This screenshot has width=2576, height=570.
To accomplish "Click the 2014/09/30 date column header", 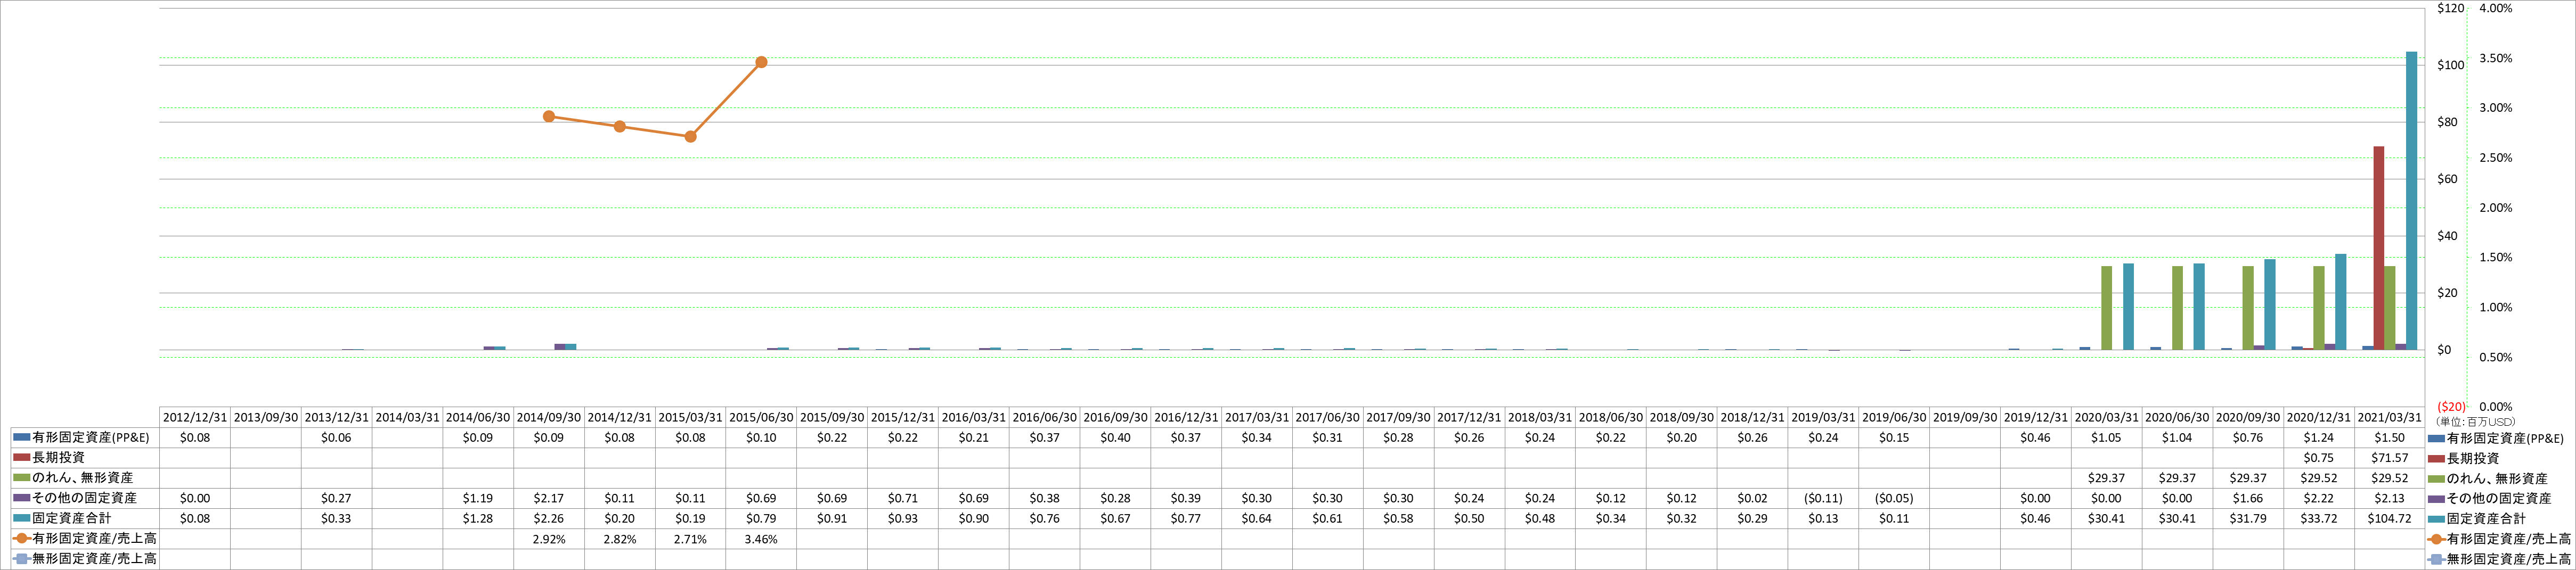I will pos(549,418).
